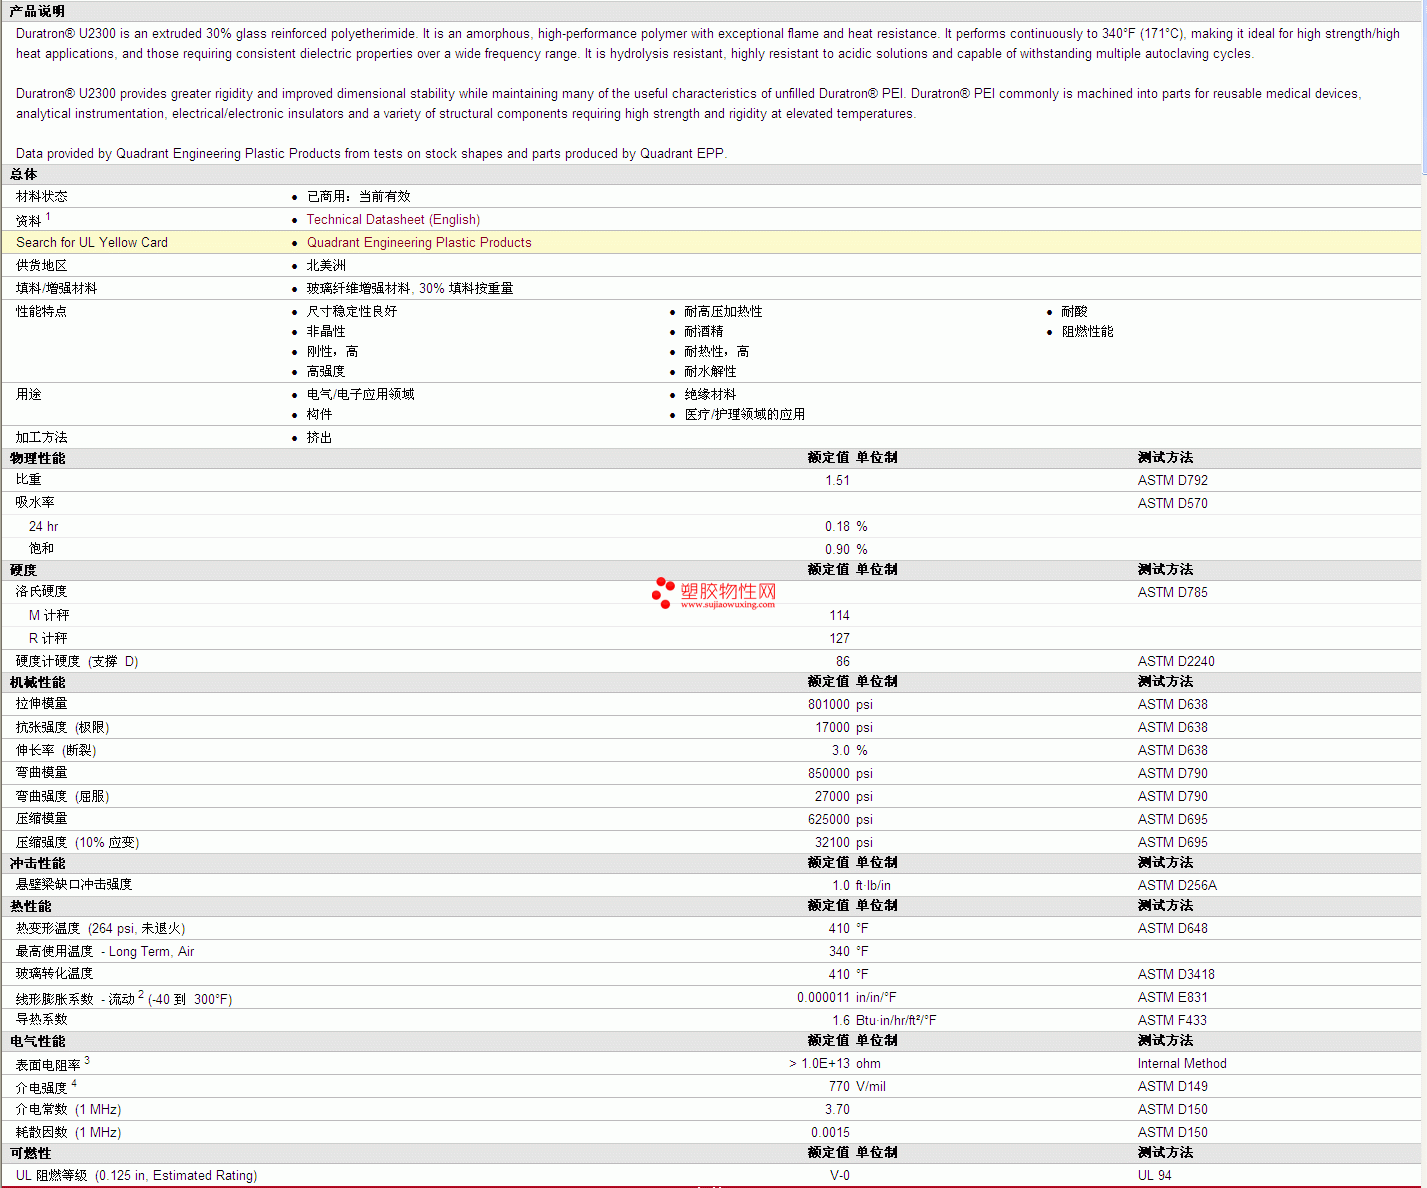Select the dissipation factor value "0.0015"

pyautogui.click(x=831, y=1133)
